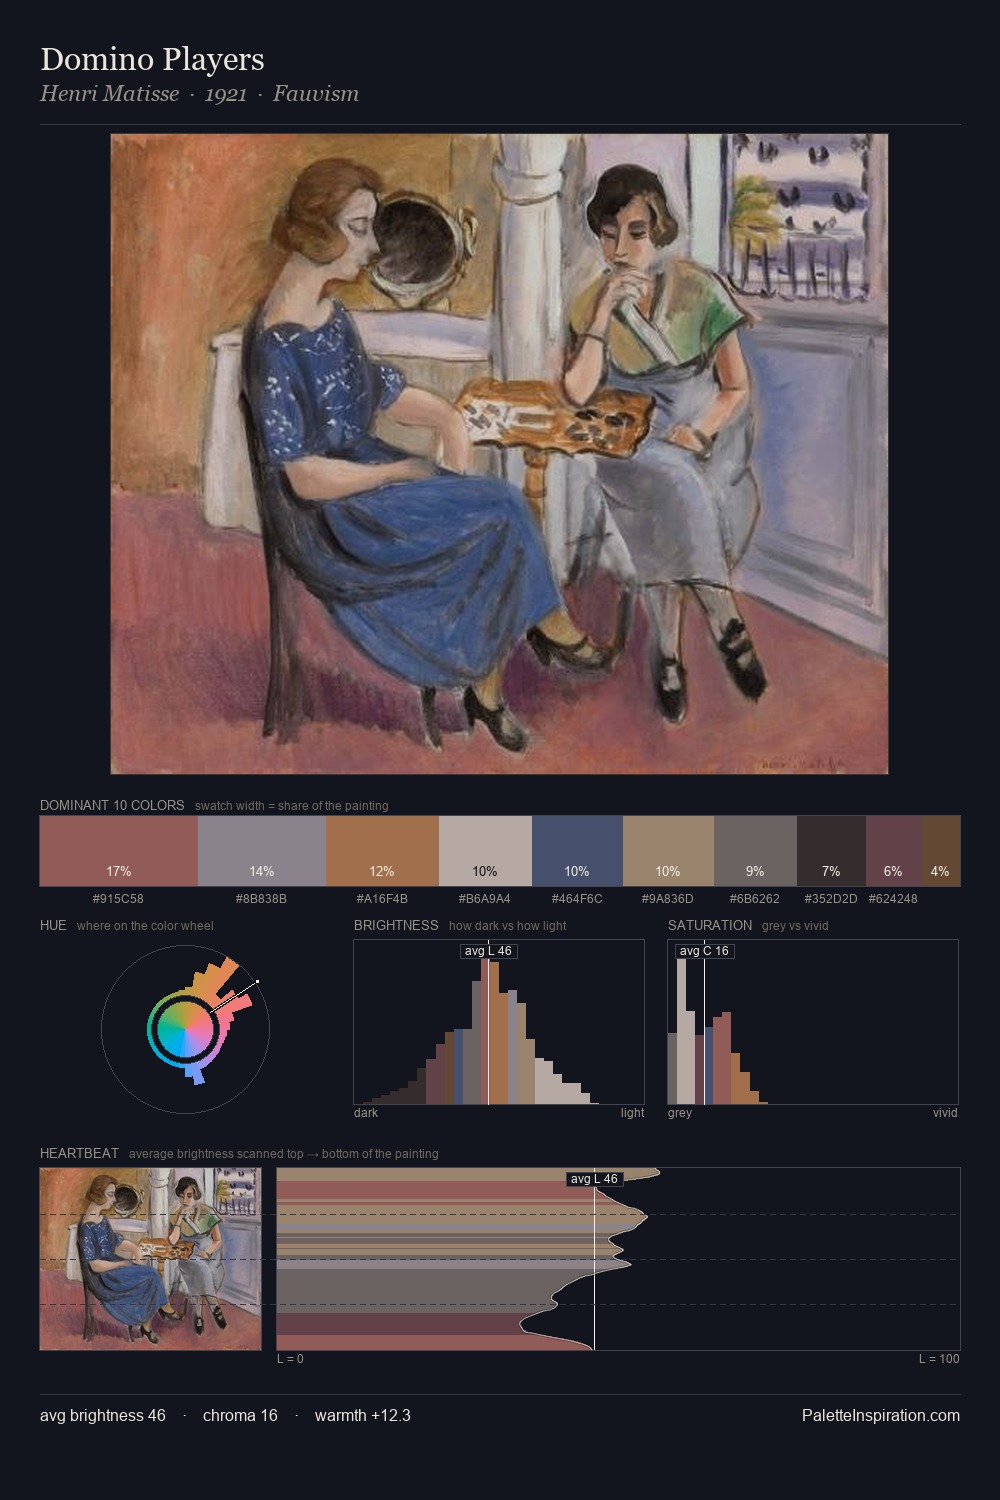Choose the pale beige #B6A9A4 swatch
The image size is (1000, 1500).
coord(485,851)
